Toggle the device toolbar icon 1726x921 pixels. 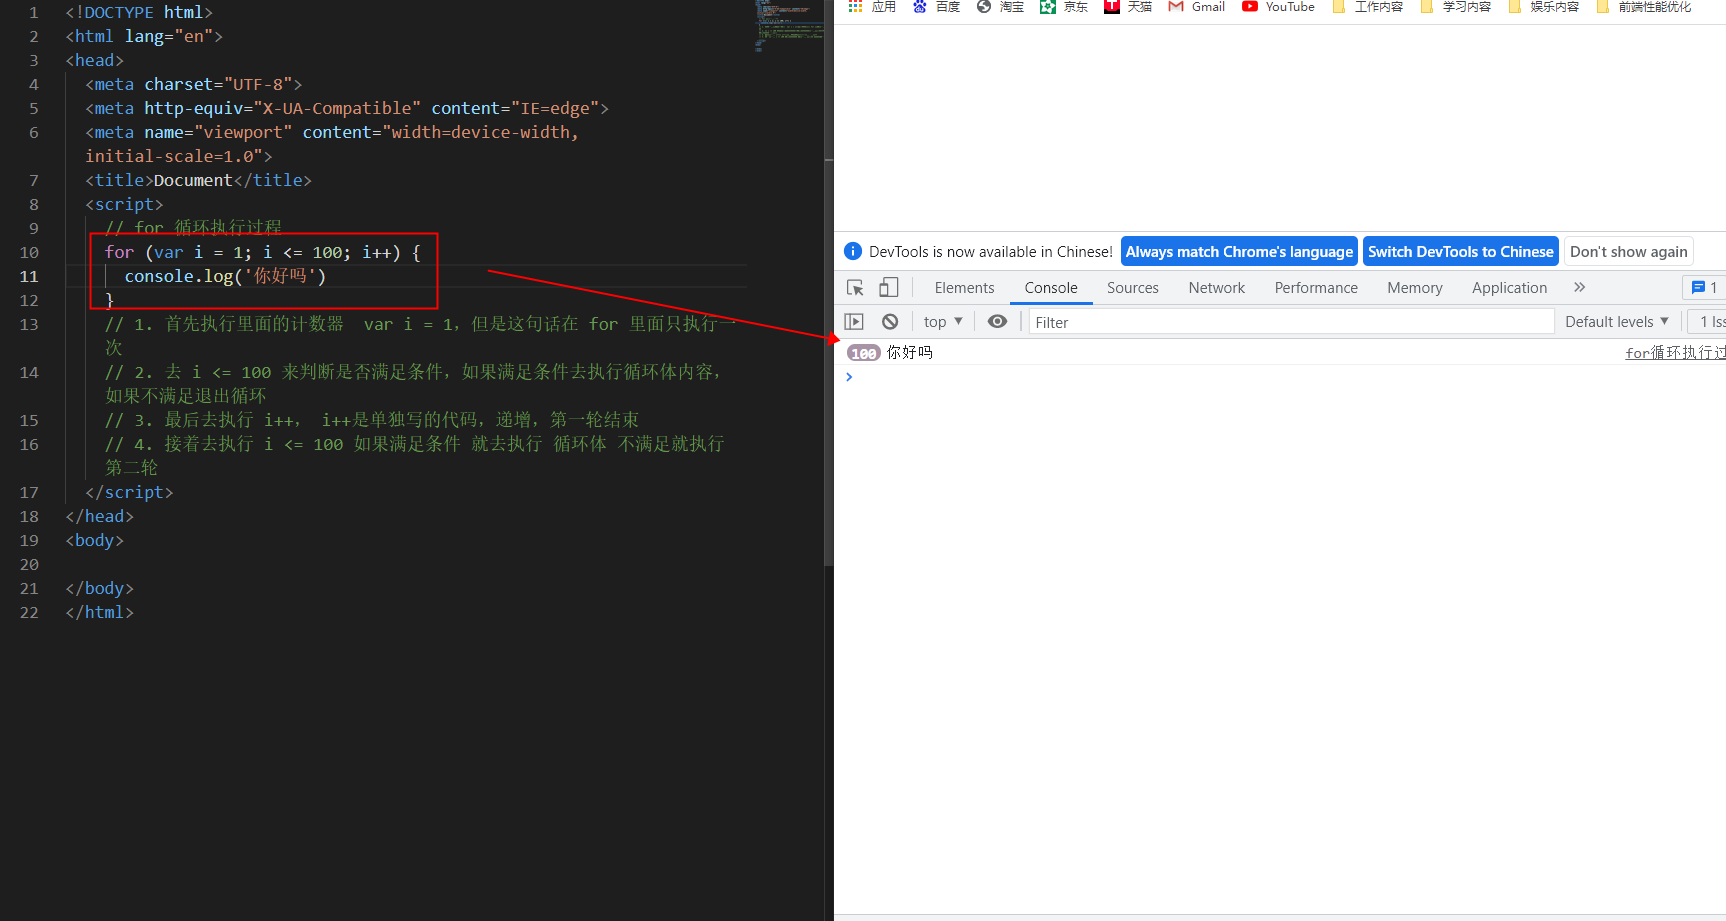point(888,288)
